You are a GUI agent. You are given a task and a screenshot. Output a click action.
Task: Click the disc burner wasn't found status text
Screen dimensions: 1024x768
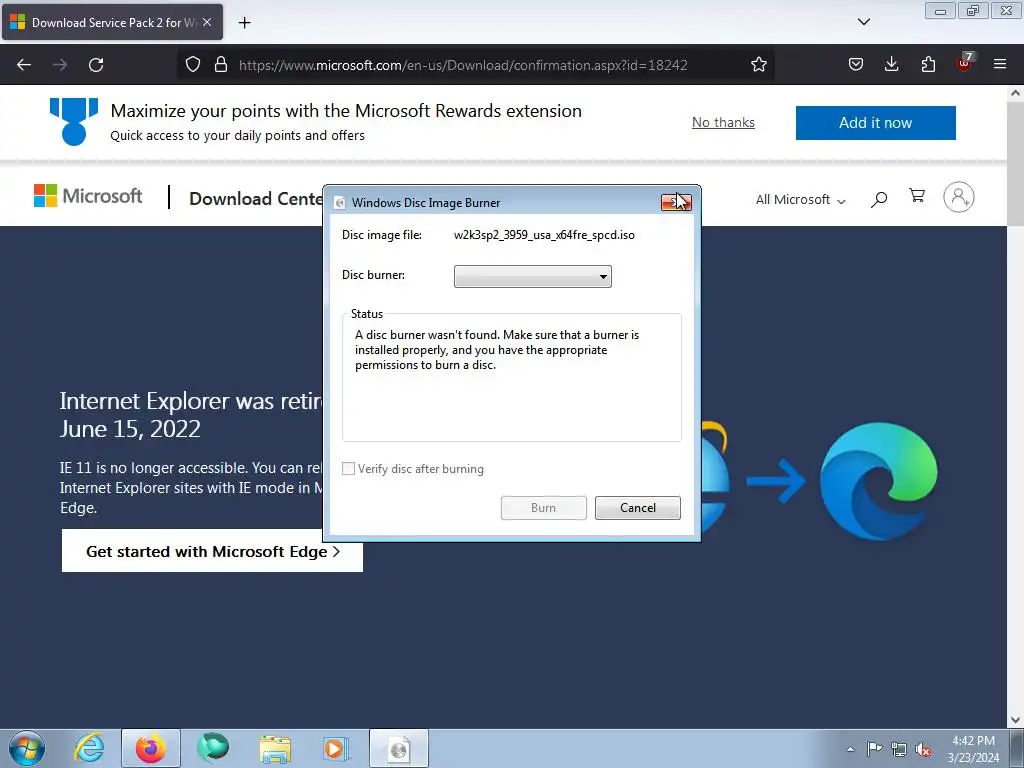click(497, 350)
